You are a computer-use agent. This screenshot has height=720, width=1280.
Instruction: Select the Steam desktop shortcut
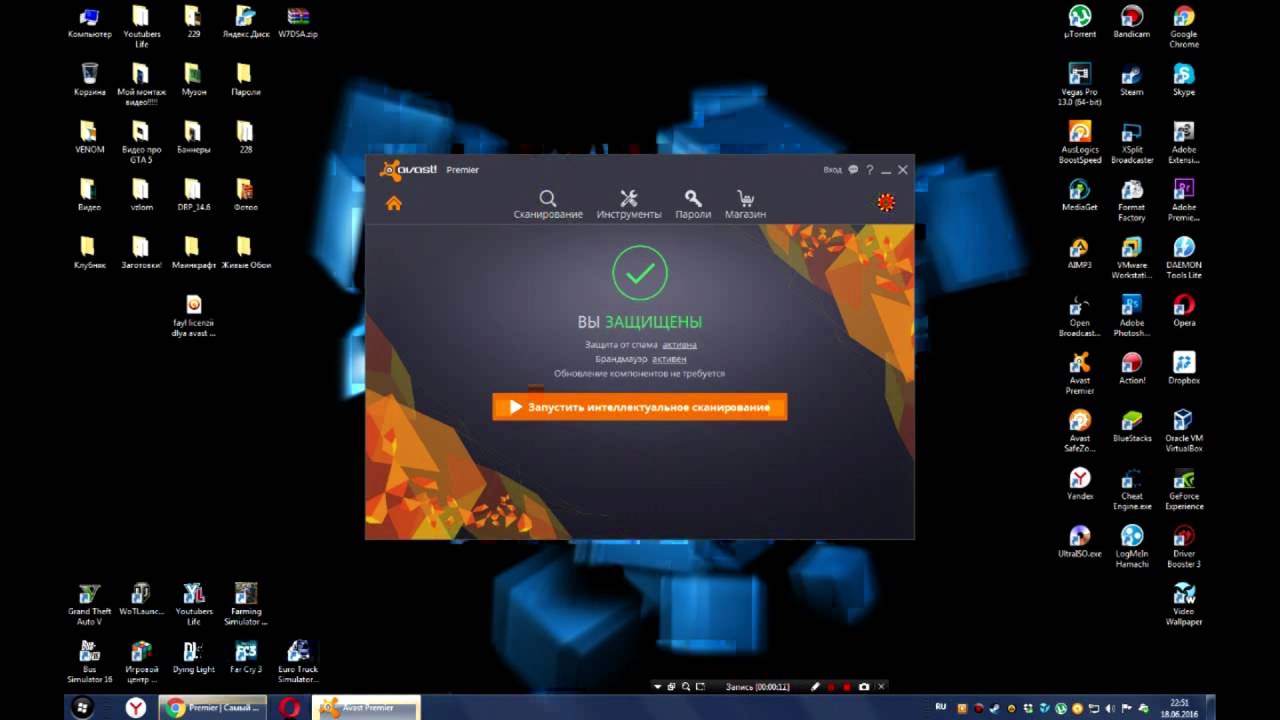coord(1131,80)
